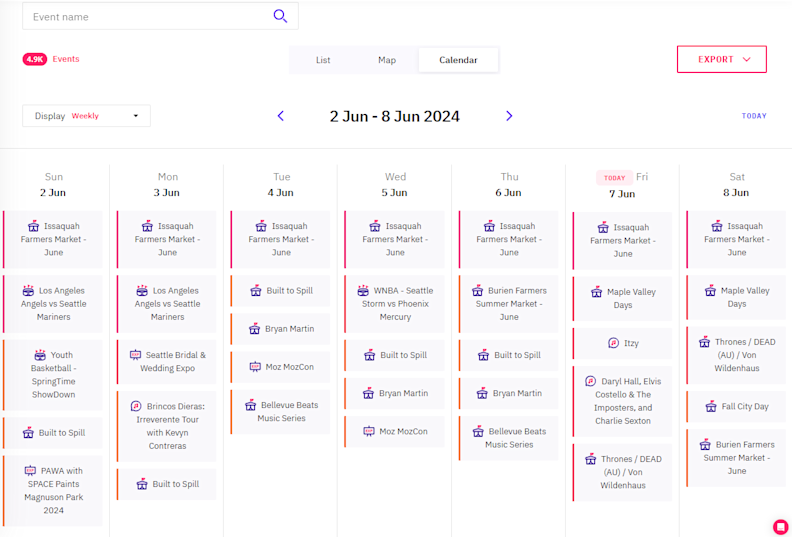Click the Youth Basketball sports icon
Viewport: 792px width, 537px height.
(x=40, y=355)
